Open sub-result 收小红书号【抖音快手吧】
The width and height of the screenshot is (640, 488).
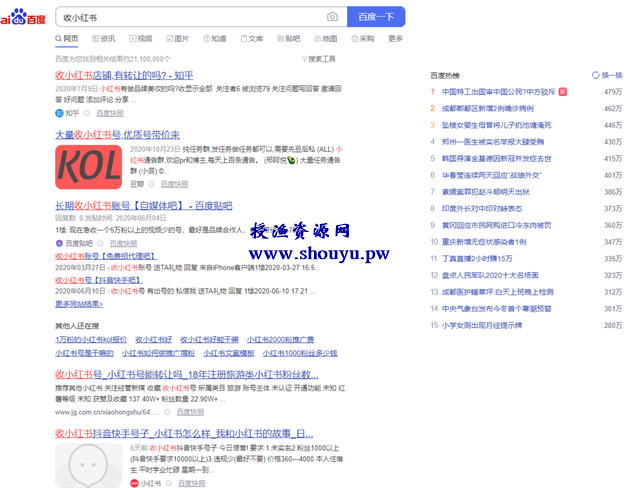point(99,280)
